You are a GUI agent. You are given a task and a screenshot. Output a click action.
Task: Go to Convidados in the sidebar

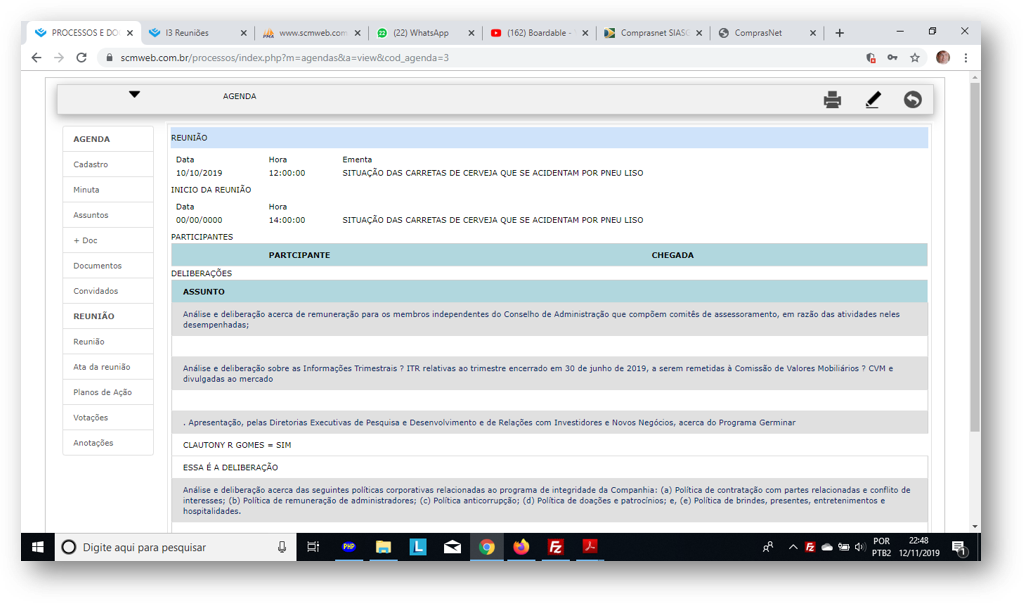pos(95,291)
